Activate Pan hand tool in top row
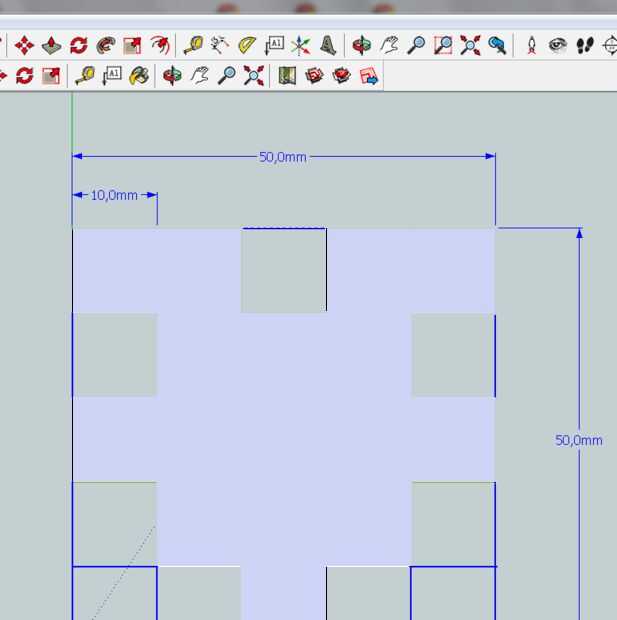This screenshot has width=617, height=620. [389, 45]
